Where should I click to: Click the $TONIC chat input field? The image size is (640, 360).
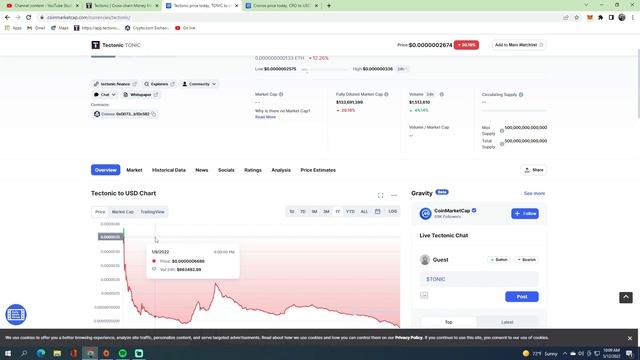point(479,279)
